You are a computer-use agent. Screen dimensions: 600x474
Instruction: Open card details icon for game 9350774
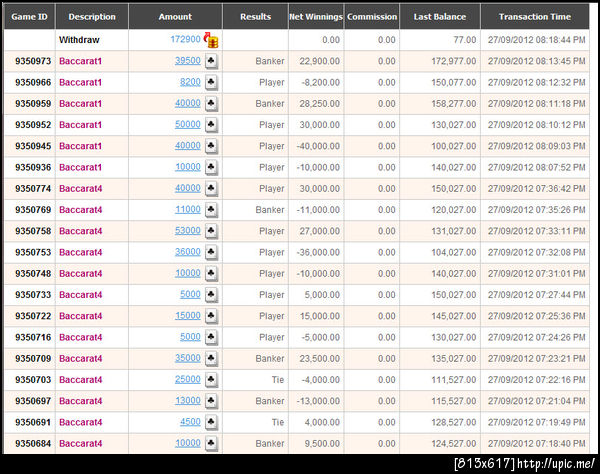tap(212, 189)
